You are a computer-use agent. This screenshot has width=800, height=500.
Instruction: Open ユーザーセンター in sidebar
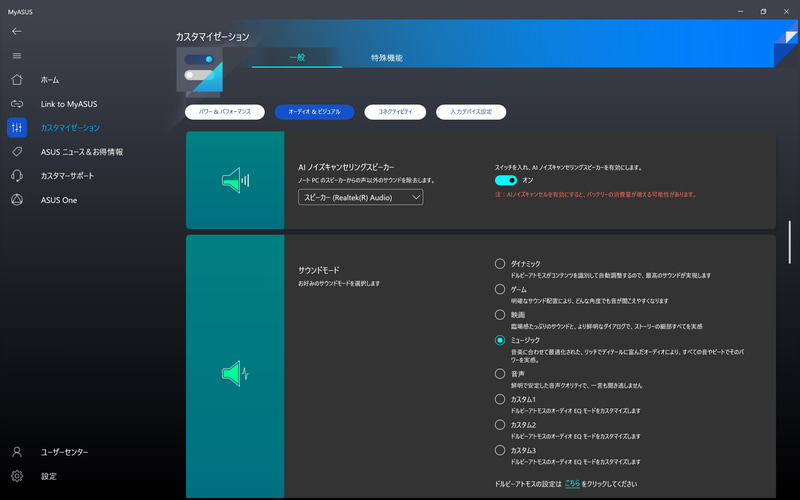[64, 452]
